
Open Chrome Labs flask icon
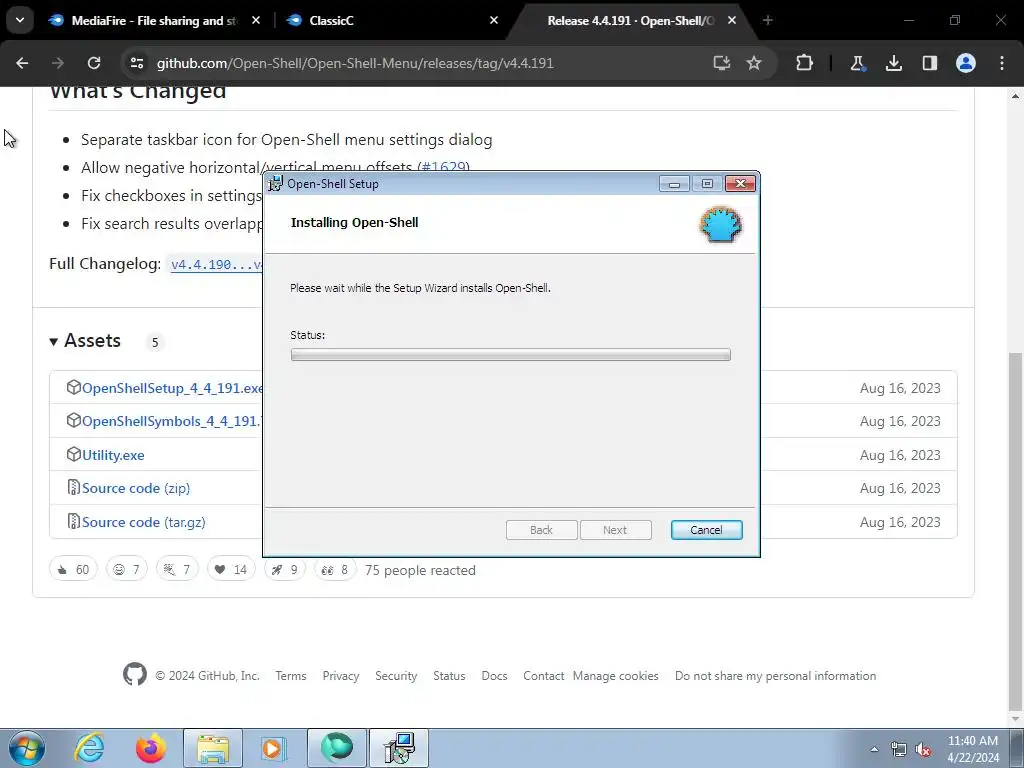857,63
